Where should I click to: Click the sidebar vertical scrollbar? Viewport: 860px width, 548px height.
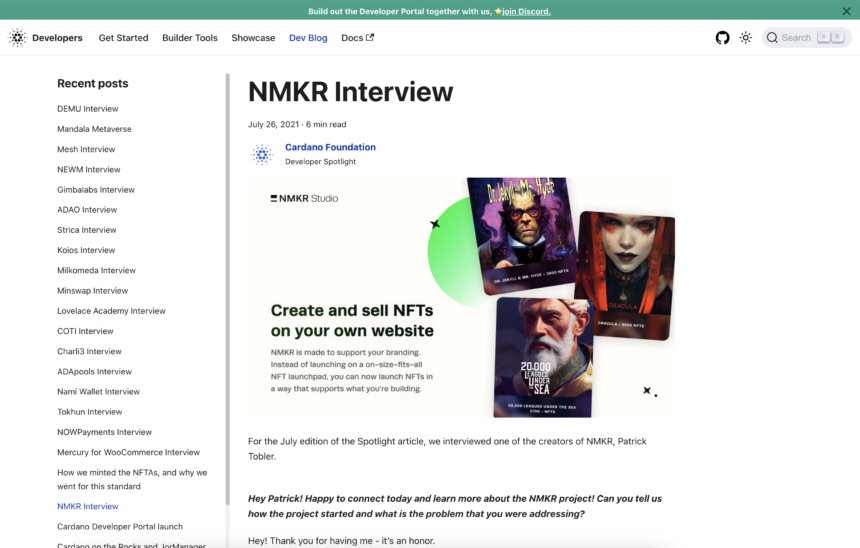tap(228, 289)
